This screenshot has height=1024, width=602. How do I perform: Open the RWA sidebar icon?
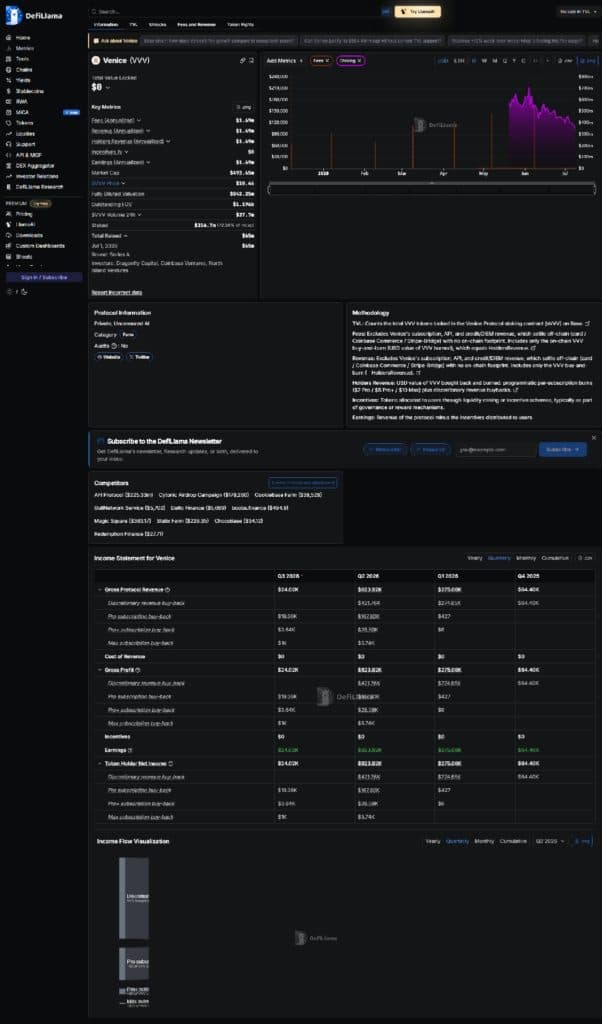click(8, 101)
